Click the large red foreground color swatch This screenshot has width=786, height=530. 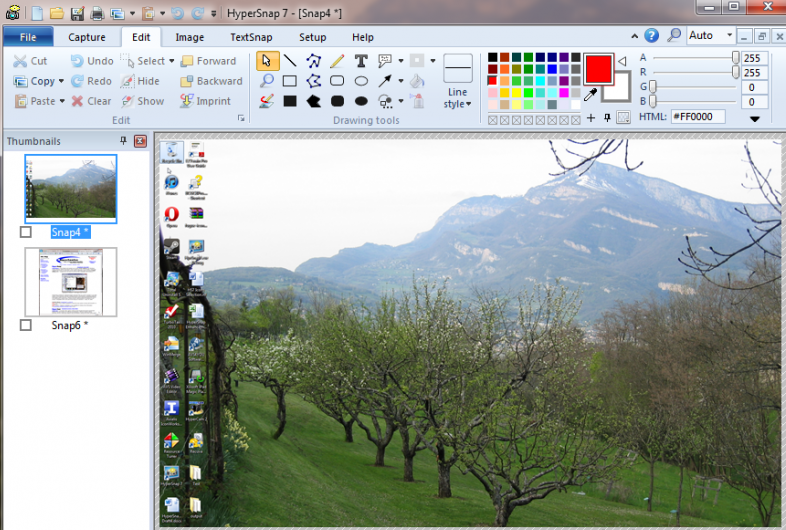(x=598, y=69)
